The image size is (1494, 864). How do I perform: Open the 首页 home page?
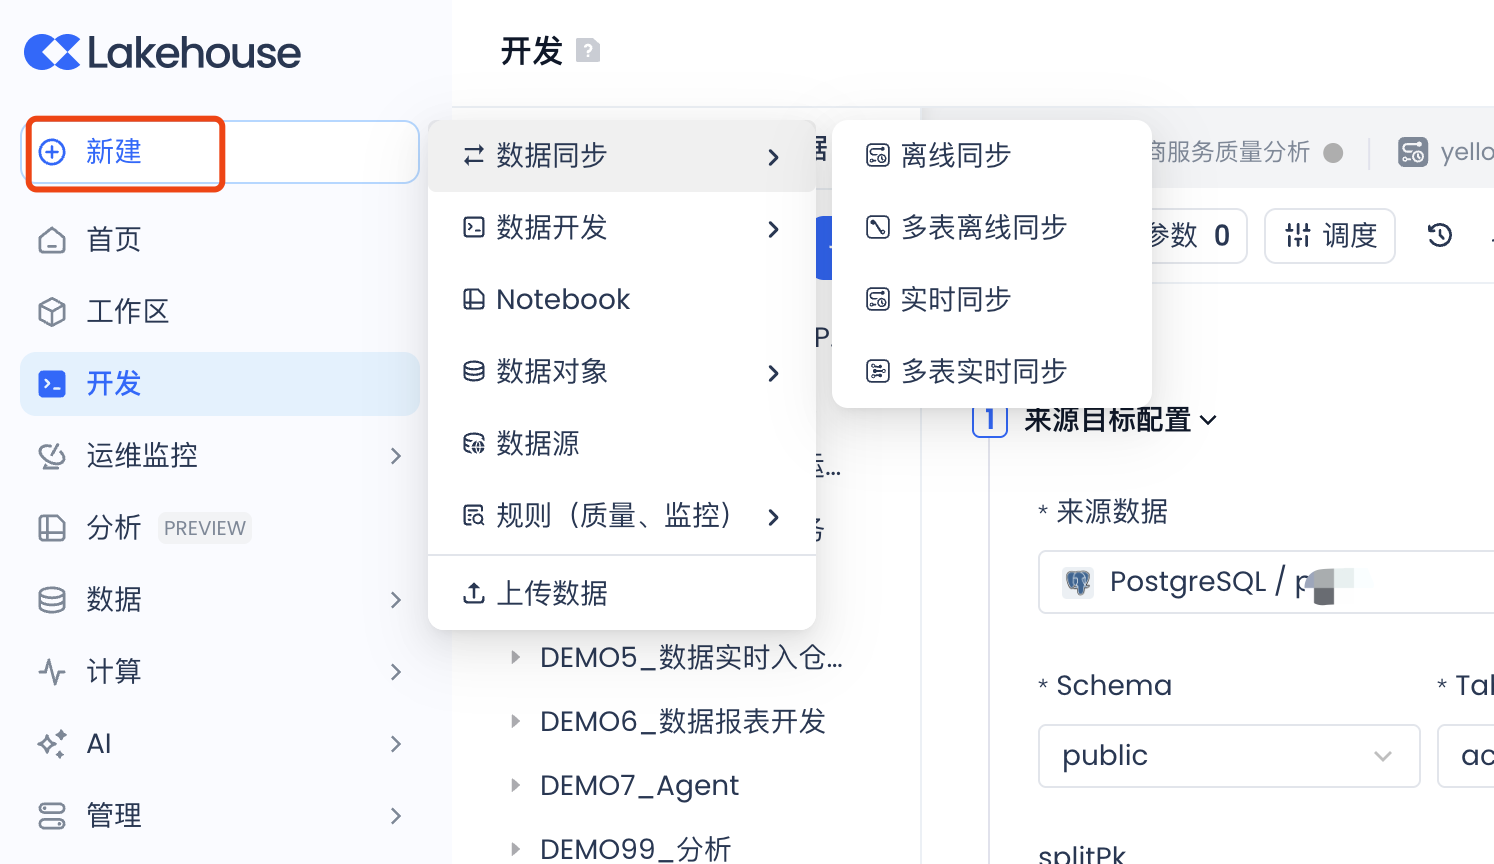point(113,240)
